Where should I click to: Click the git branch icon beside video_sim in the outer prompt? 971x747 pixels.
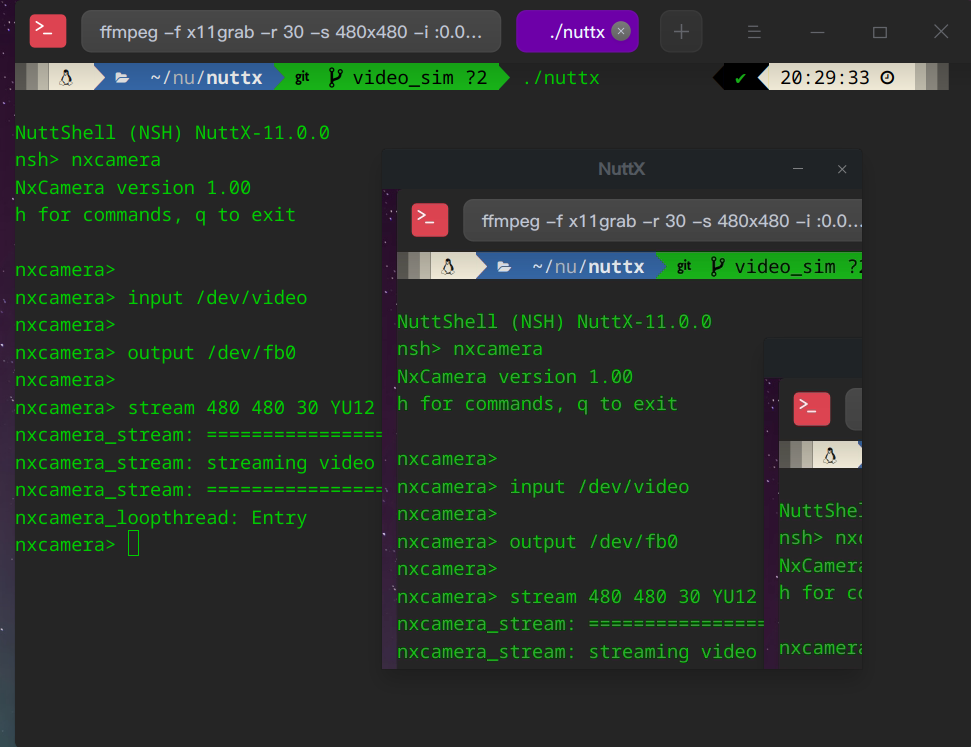(335, 77)
